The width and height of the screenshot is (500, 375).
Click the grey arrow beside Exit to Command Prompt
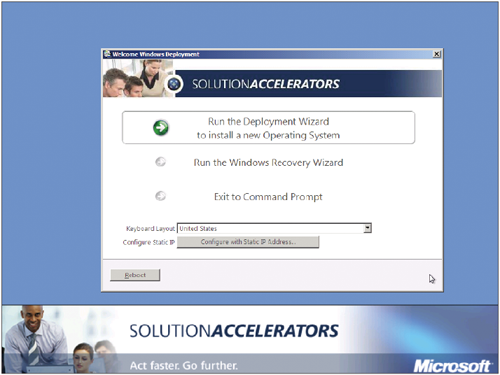pos(161,196)
